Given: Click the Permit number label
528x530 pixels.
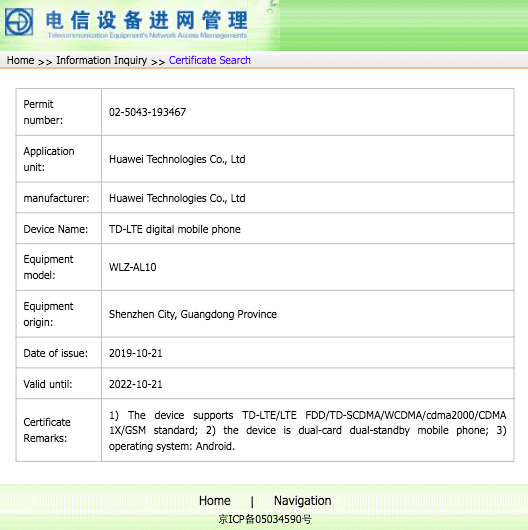Looking at the screenshot, I should pos(43,112).
